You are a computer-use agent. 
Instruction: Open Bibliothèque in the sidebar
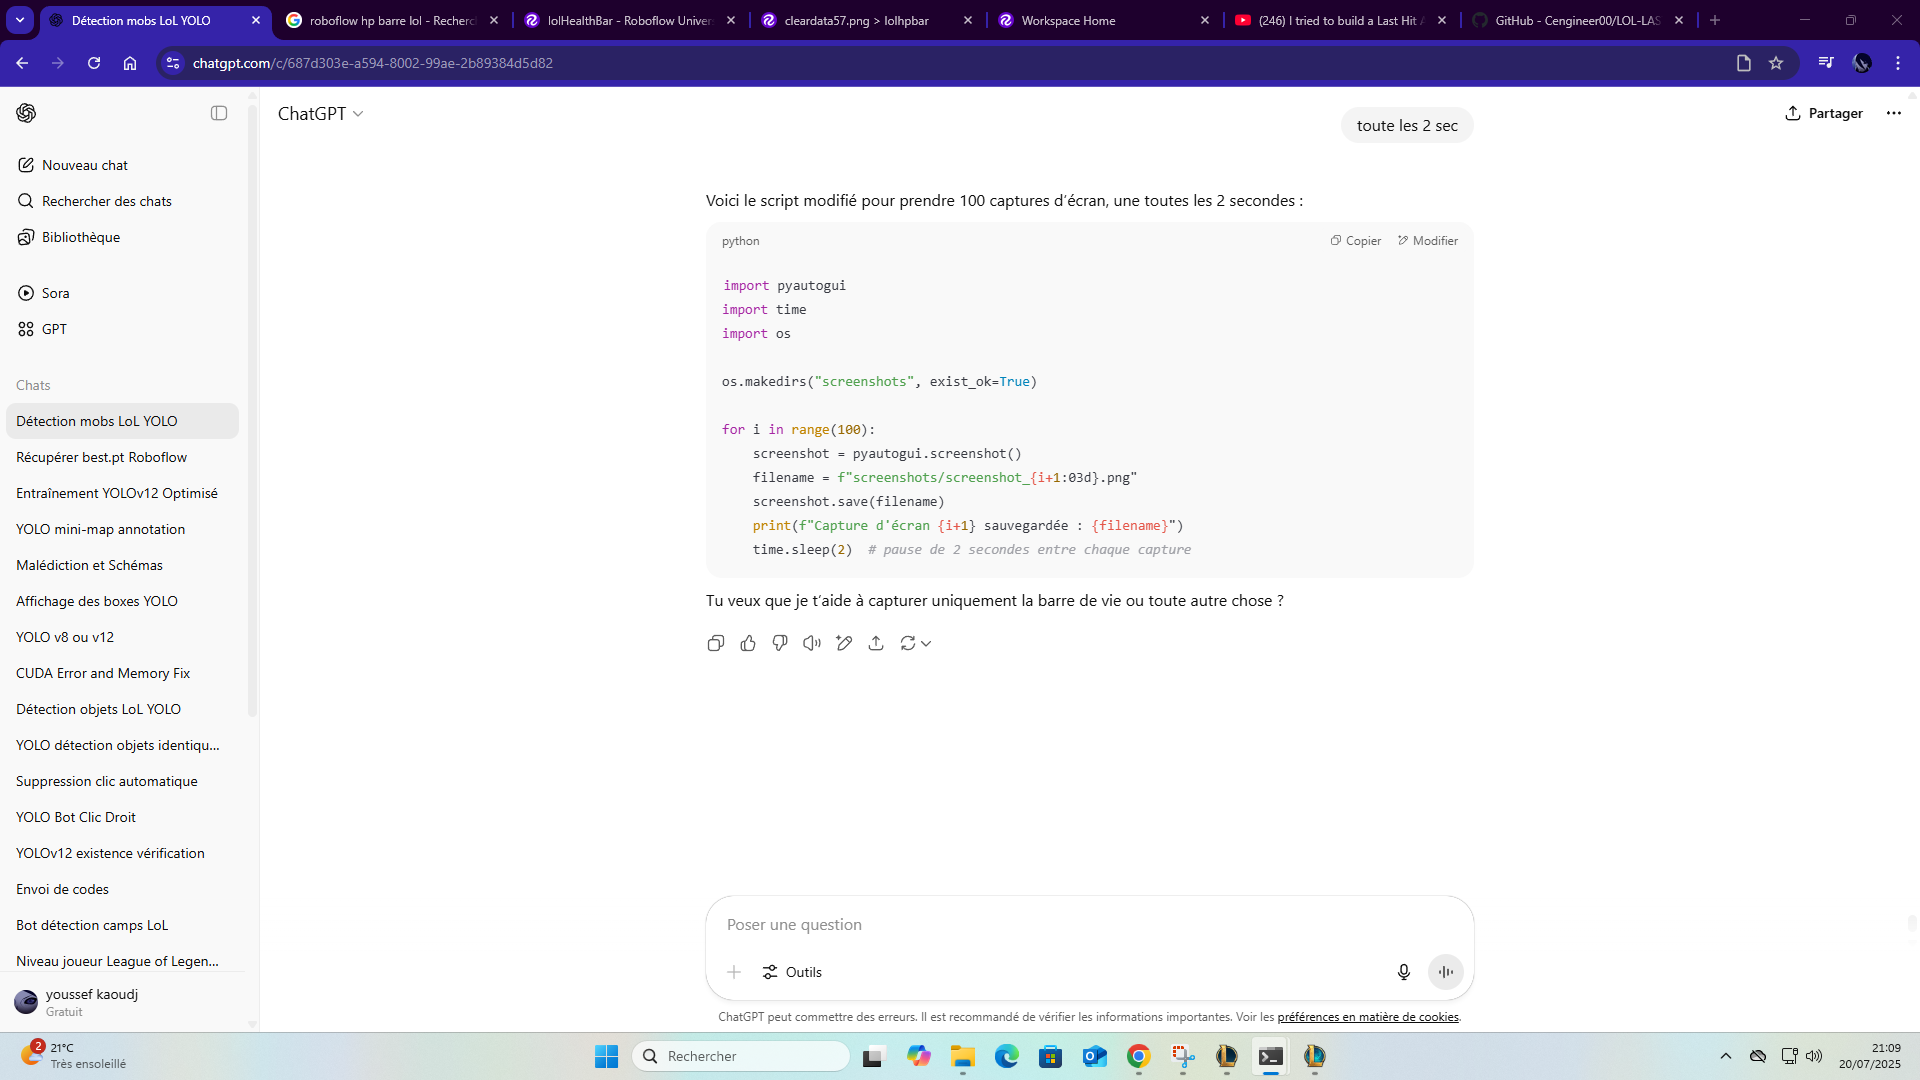(123, 237)
